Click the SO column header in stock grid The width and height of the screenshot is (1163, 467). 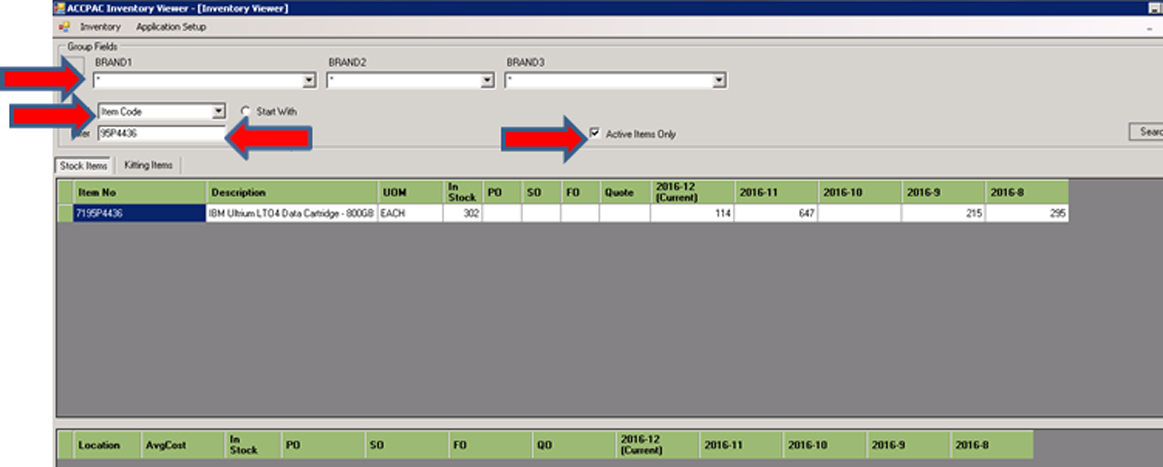(x=541, y=192)
